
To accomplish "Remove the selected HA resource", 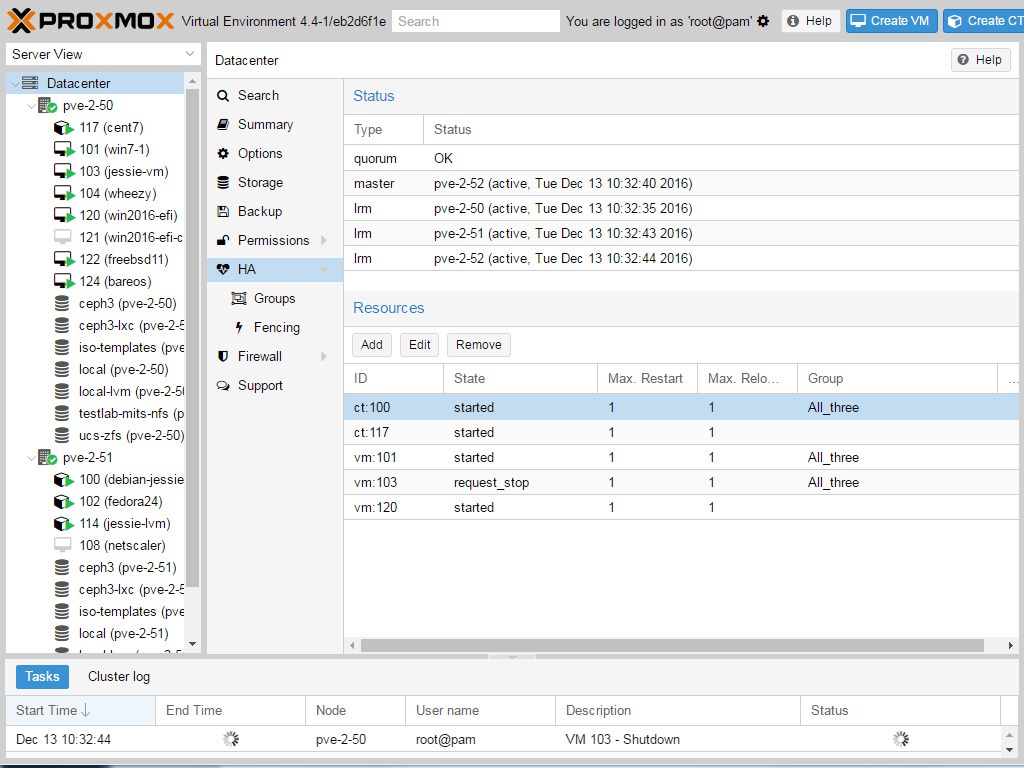I will (x=479, y=345).
